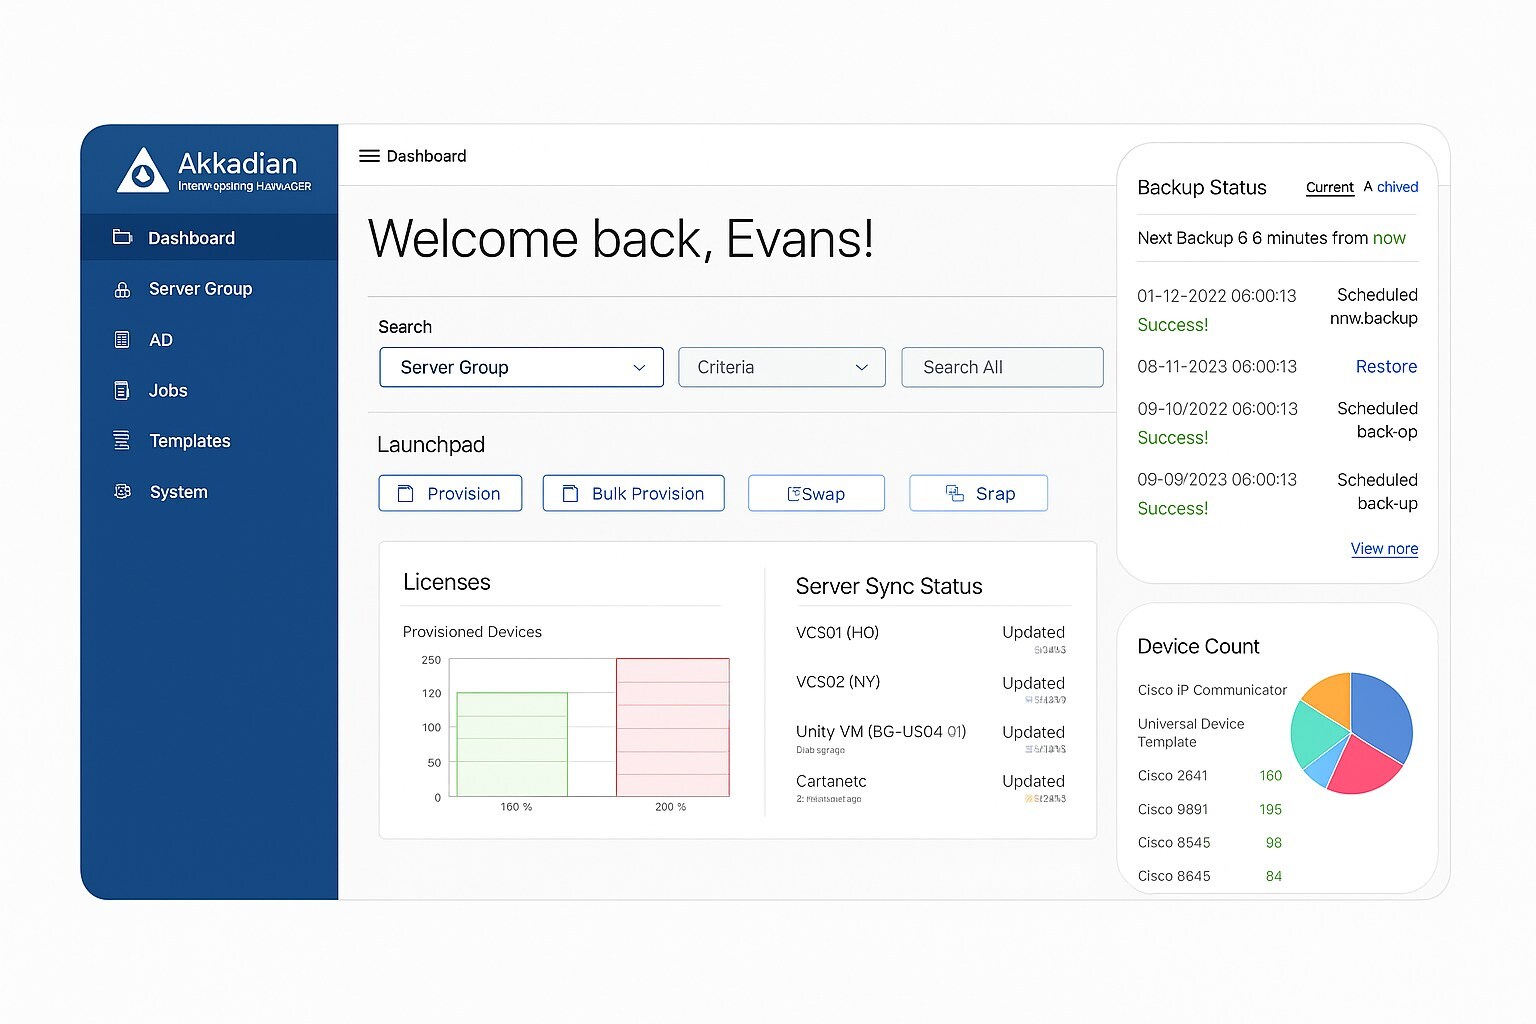Click the Akkadian logo icon
Screen dimensions: 1536x1024
click(x=143, y=170)
